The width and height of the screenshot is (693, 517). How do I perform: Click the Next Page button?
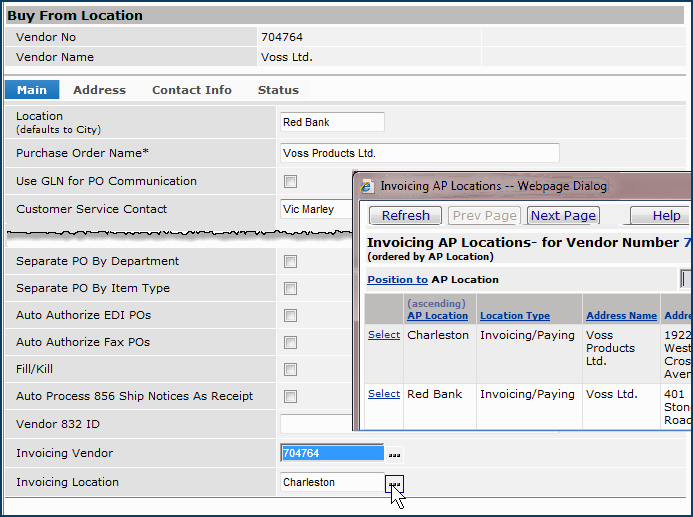[563, 216]
